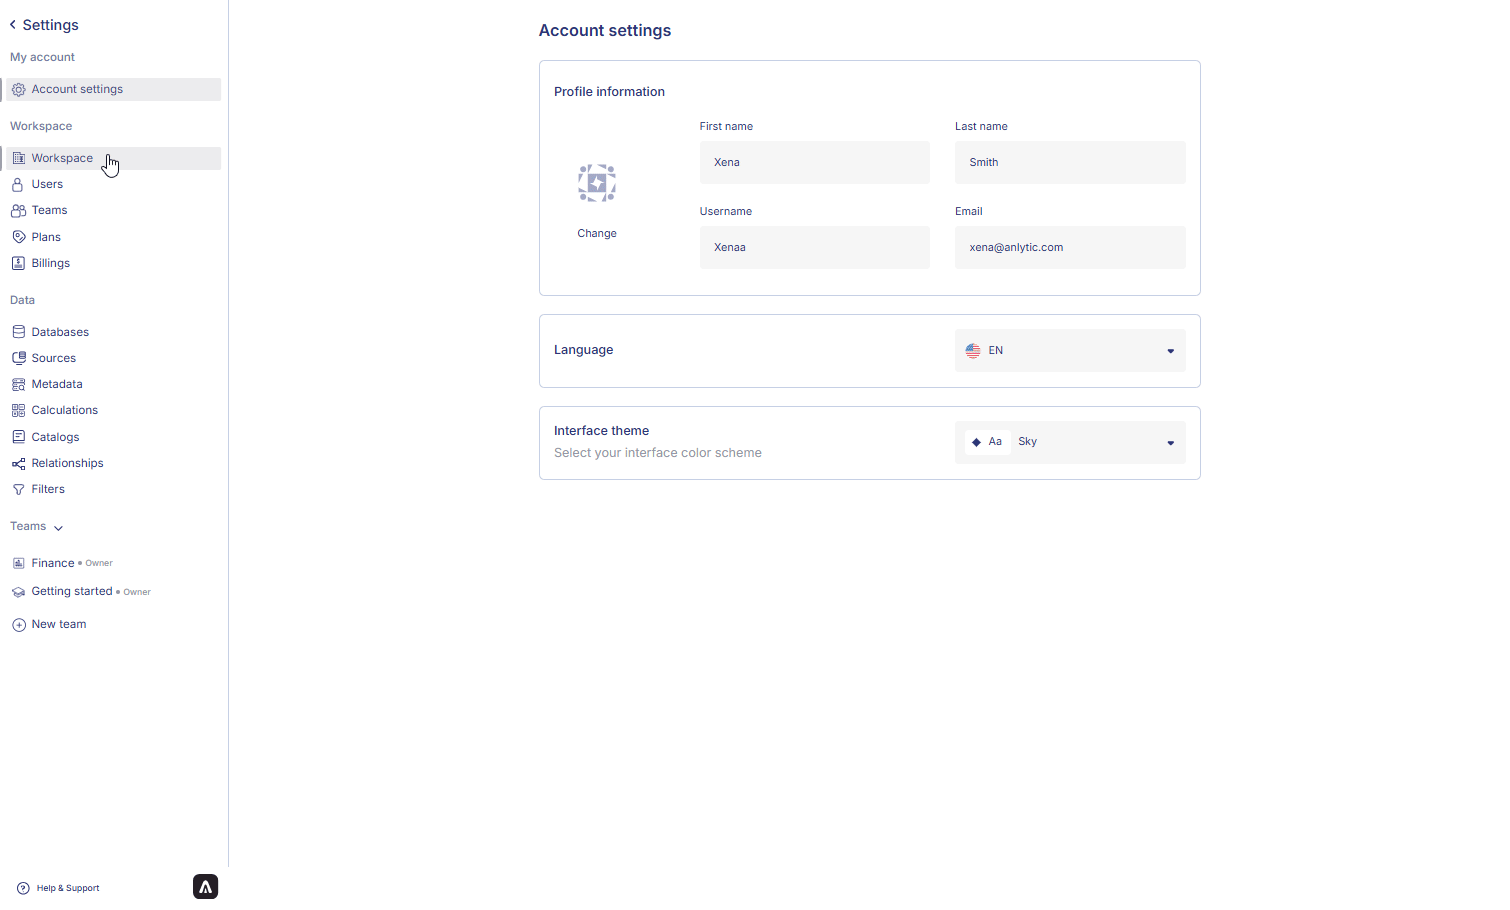Open the Language dropdown showing EN
The width and height of the screenshot is (1510, 910).
click(1069, 351)
